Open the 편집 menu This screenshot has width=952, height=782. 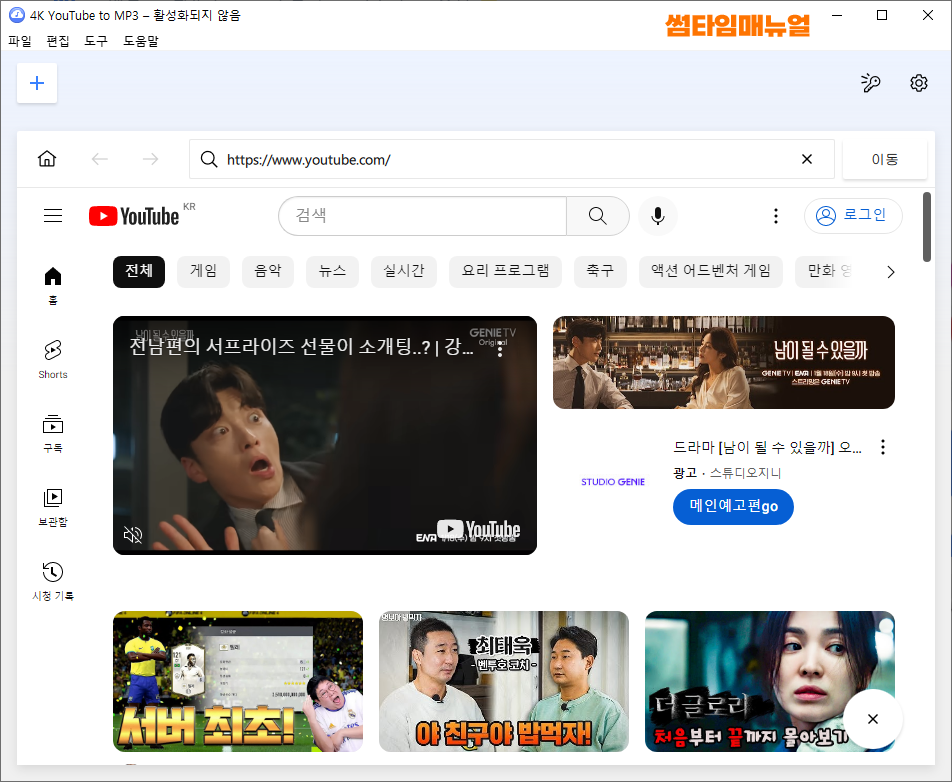tap(58, 41)
